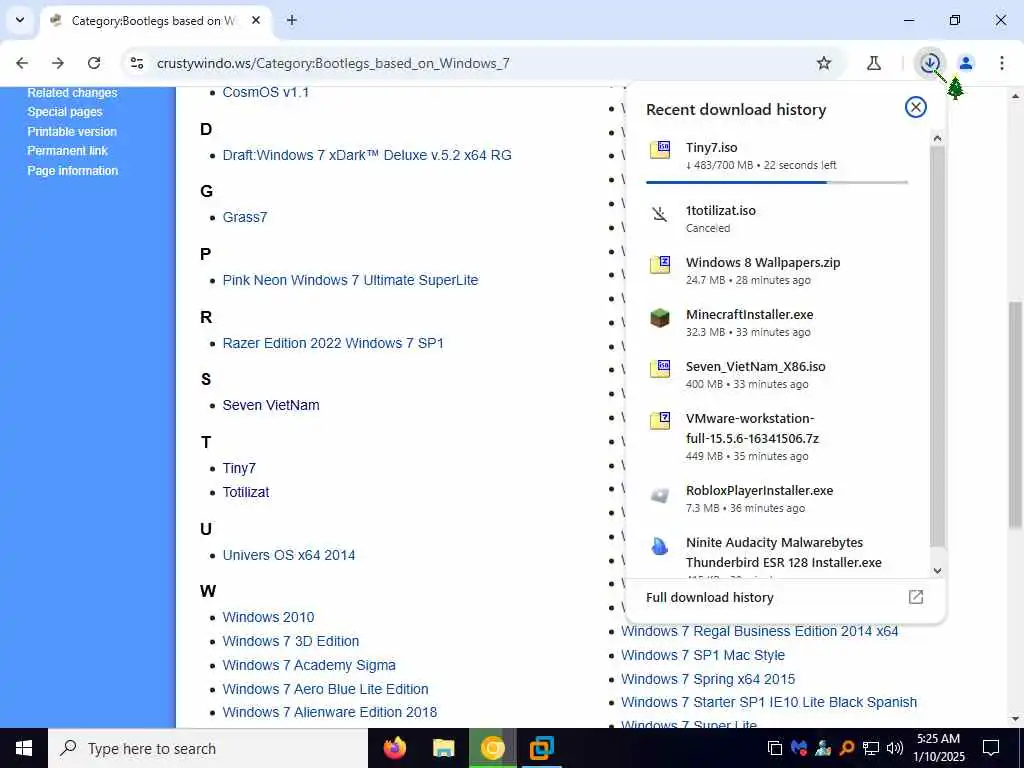Image resolution: width=1024 pixels, height=768 pixels.
Task: Open the tab search dropdown arrow
Action: 20,20
